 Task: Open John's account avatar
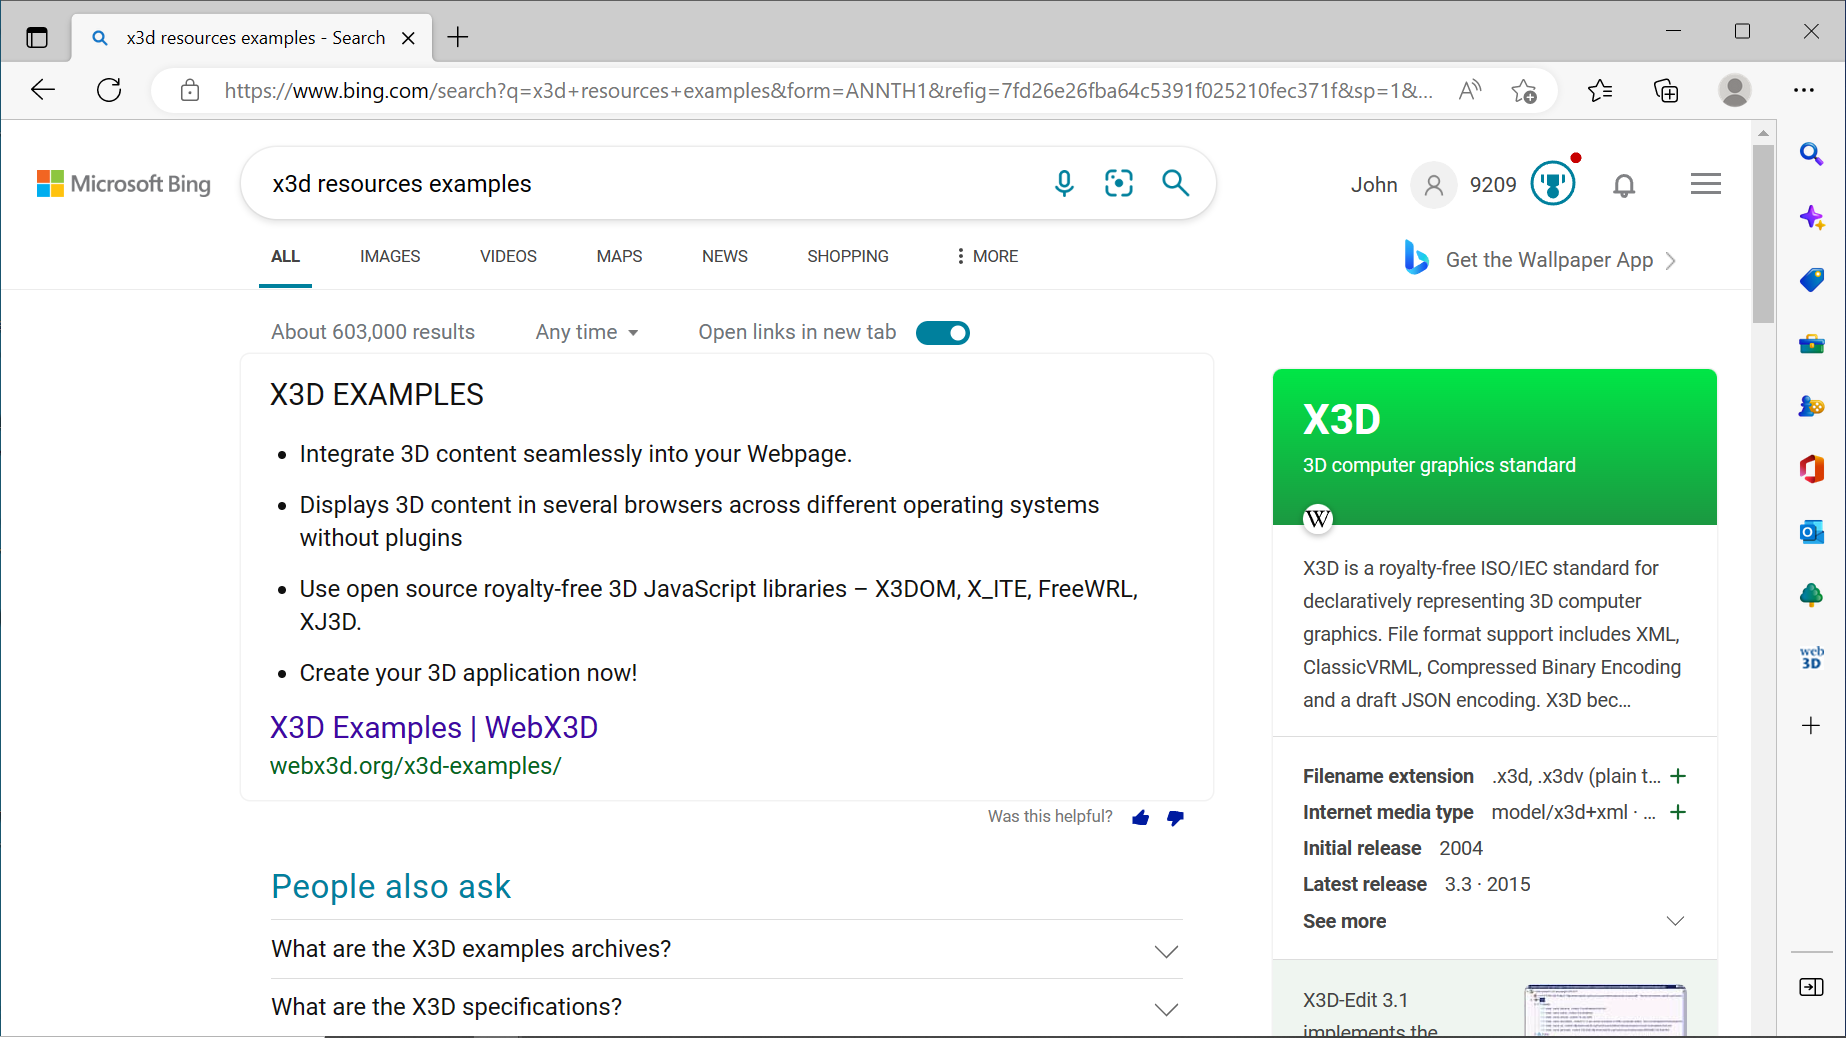click(1434, 185)
